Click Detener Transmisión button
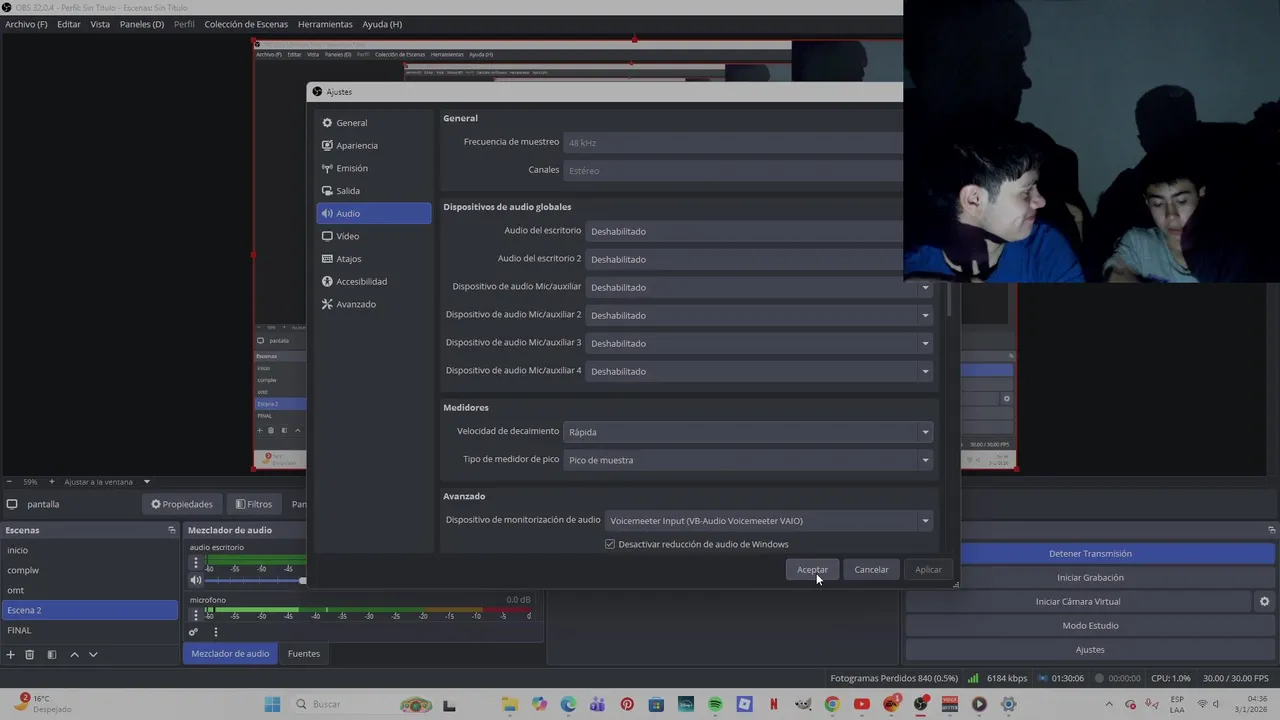The image size is (1280, 720). click(x=1090, y=554)
